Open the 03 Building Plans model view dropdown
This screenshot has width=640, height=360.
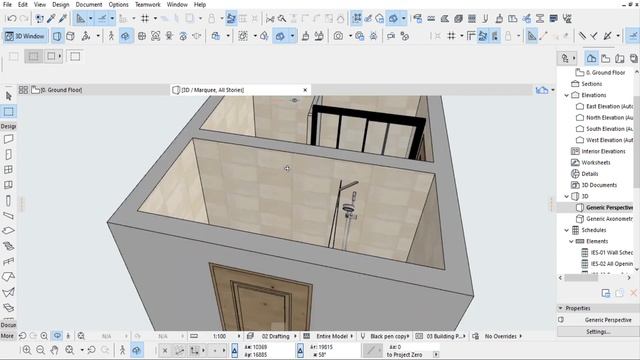click(446, 336)
